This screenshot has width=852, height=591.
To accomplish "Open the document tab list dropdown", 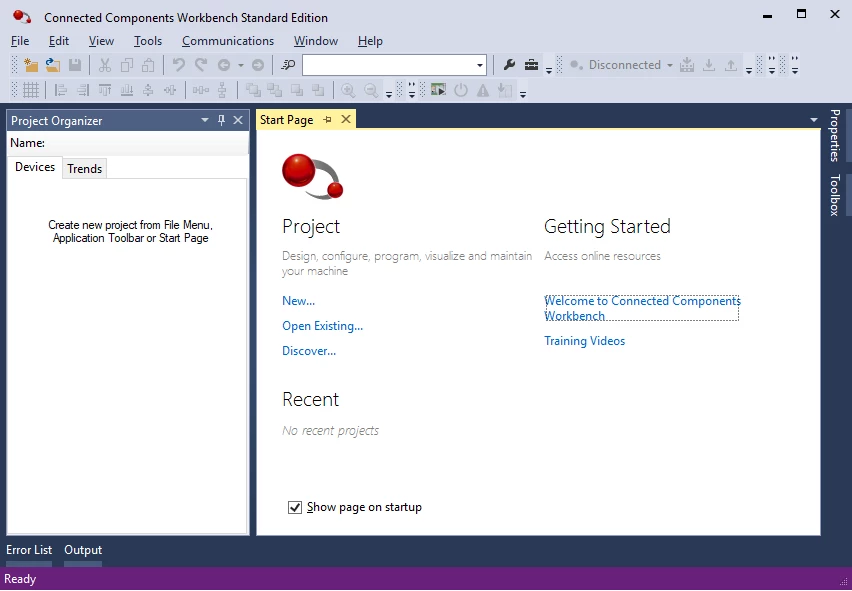I will coord(813,120).
